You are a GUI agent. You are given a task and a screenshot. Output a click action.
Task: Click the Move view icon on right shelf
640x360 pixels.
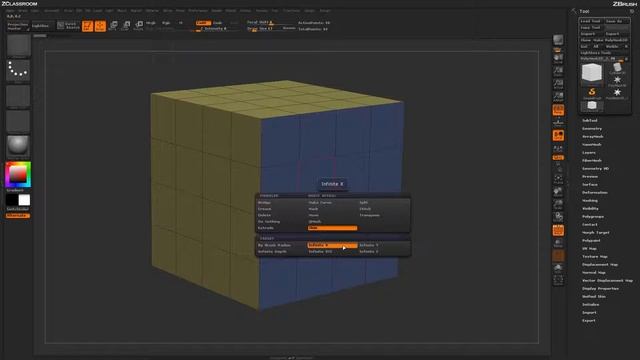coord(558,192)
